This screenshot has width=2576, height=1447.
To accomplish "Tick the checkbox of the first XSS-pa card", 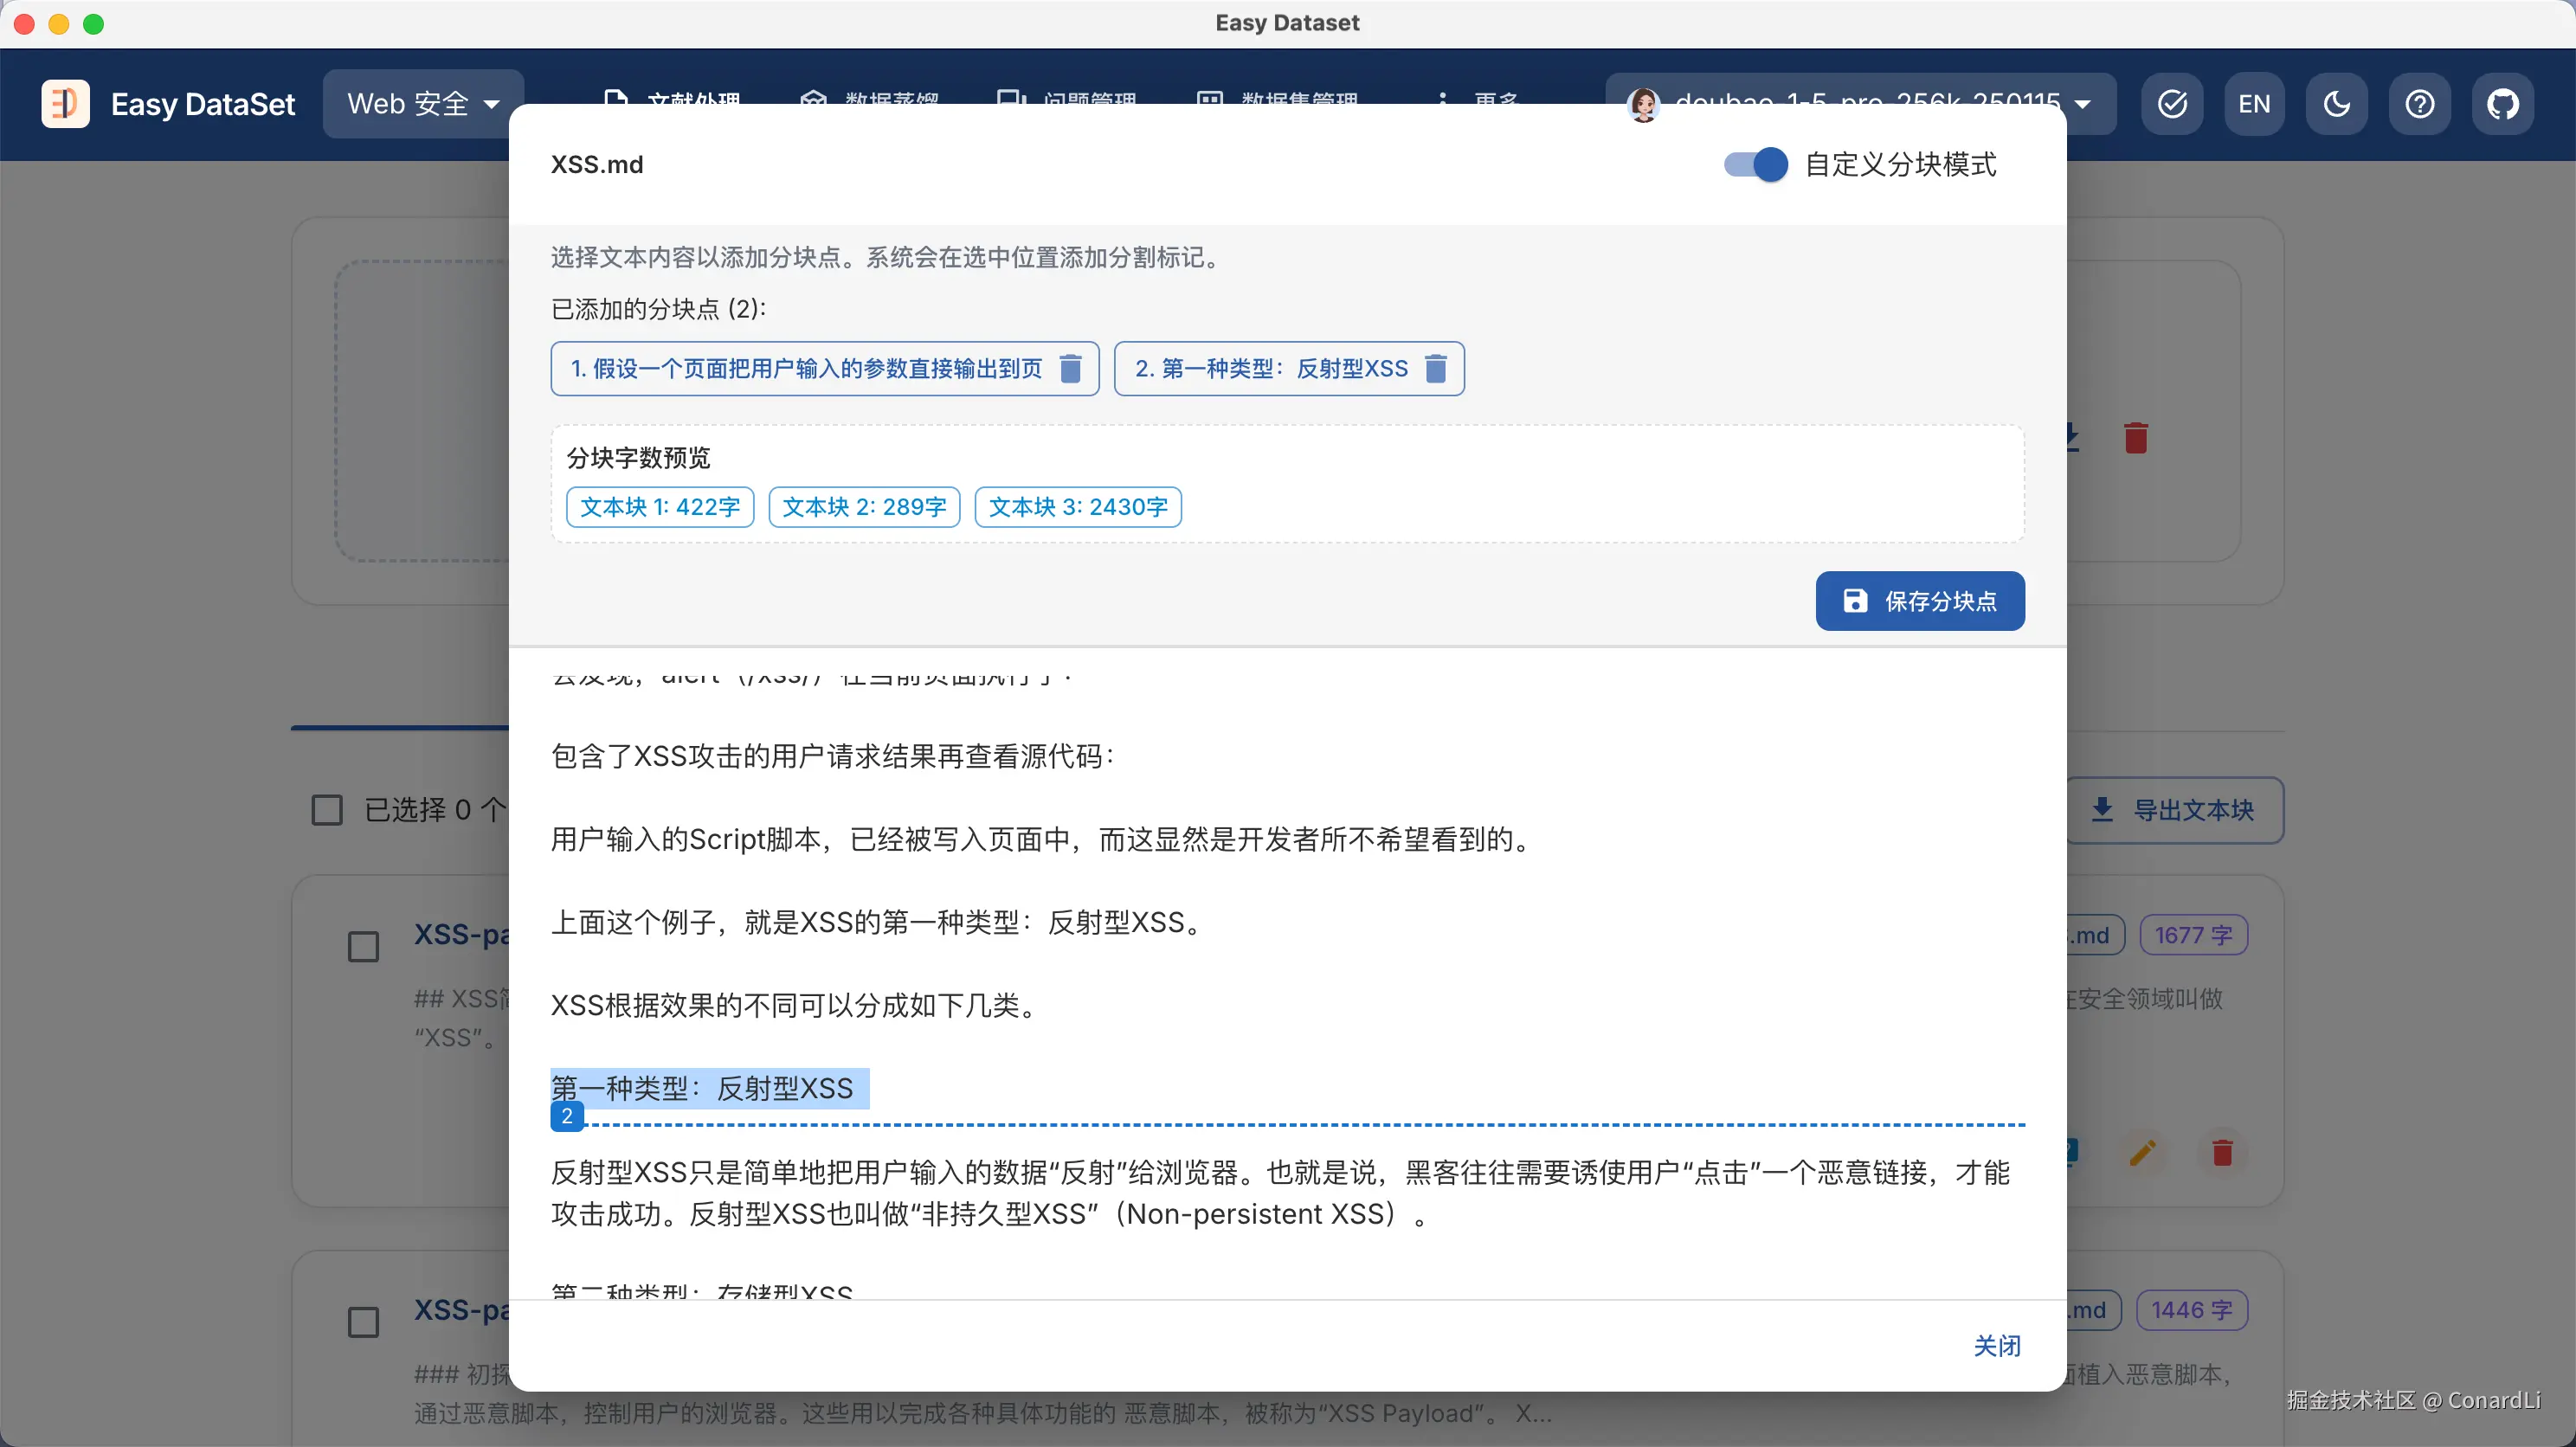I will click(363, 946).
